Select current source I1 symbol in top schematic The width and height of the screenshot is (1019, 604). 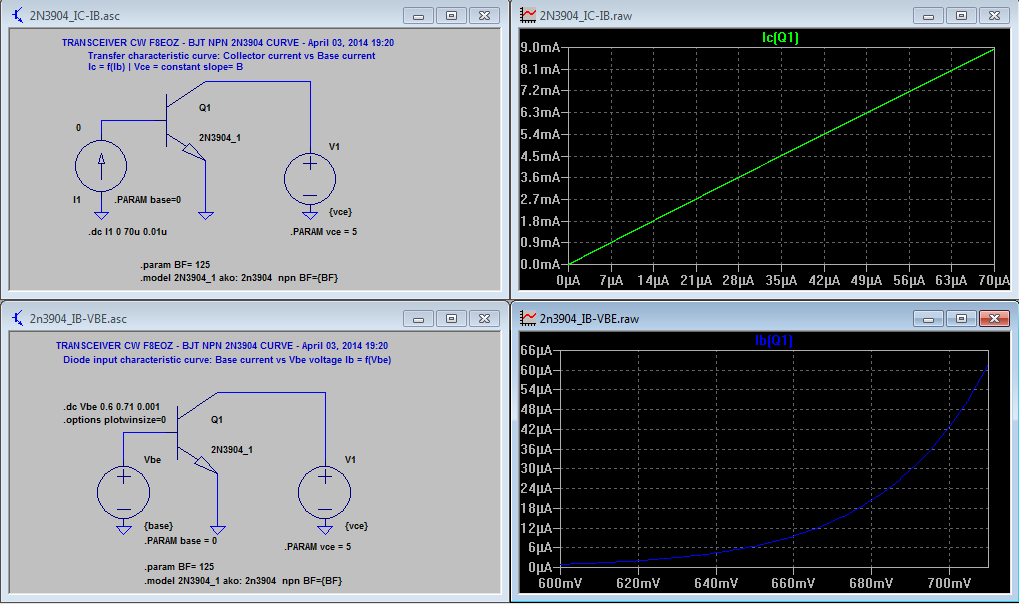tap(101, 165)
